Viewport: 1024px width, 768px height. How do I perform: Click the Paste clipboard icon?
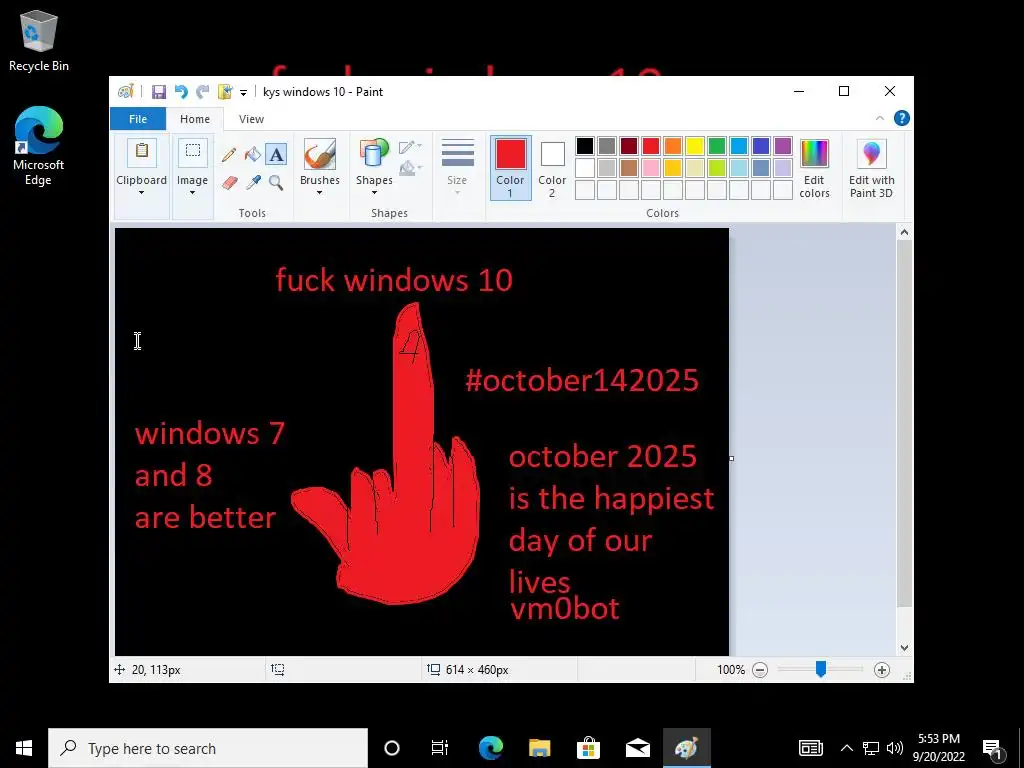142,153
